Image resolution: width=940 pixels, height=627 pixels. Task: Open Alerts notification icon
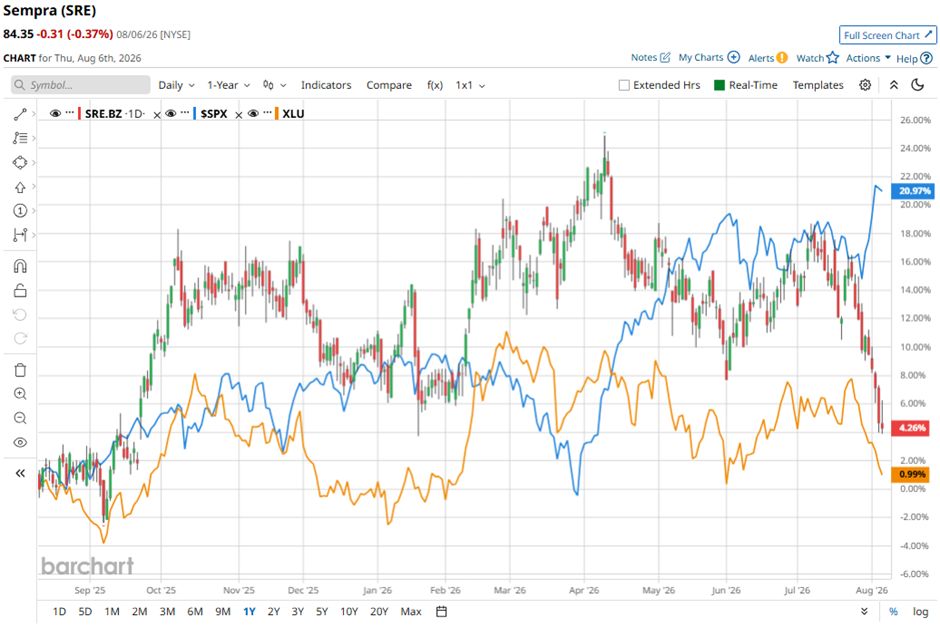(781, 58)
